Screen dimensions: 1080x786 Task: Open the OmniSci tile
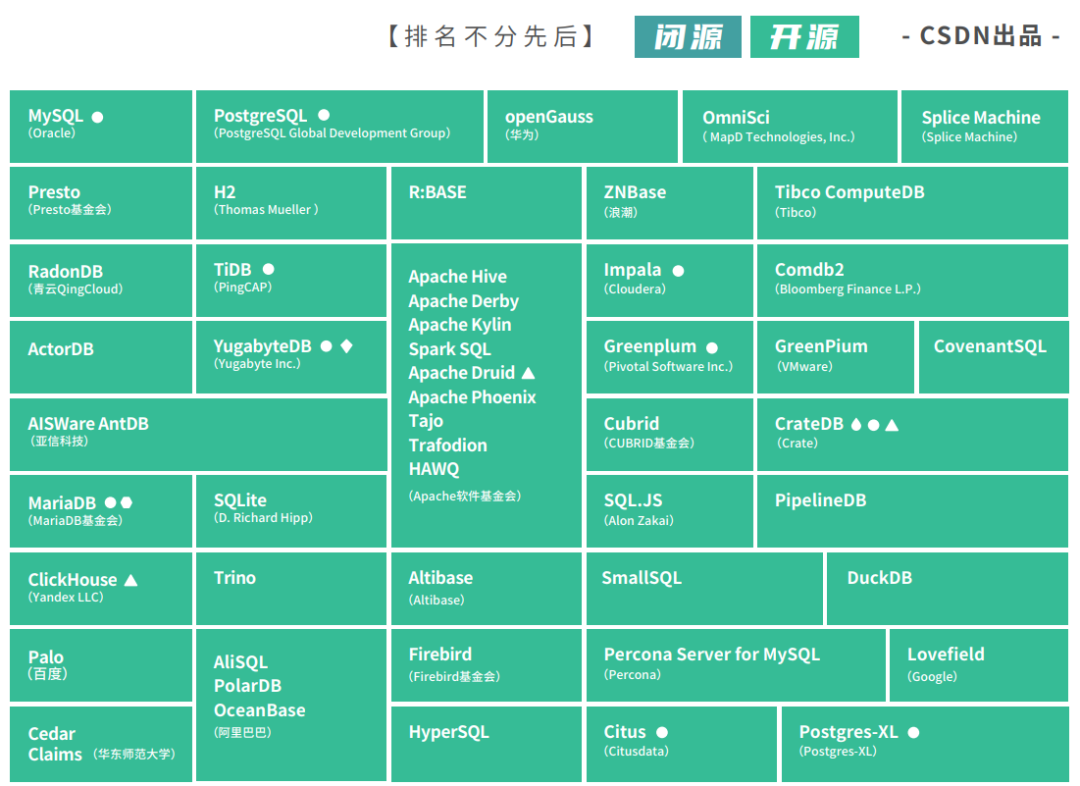(790, 126)
